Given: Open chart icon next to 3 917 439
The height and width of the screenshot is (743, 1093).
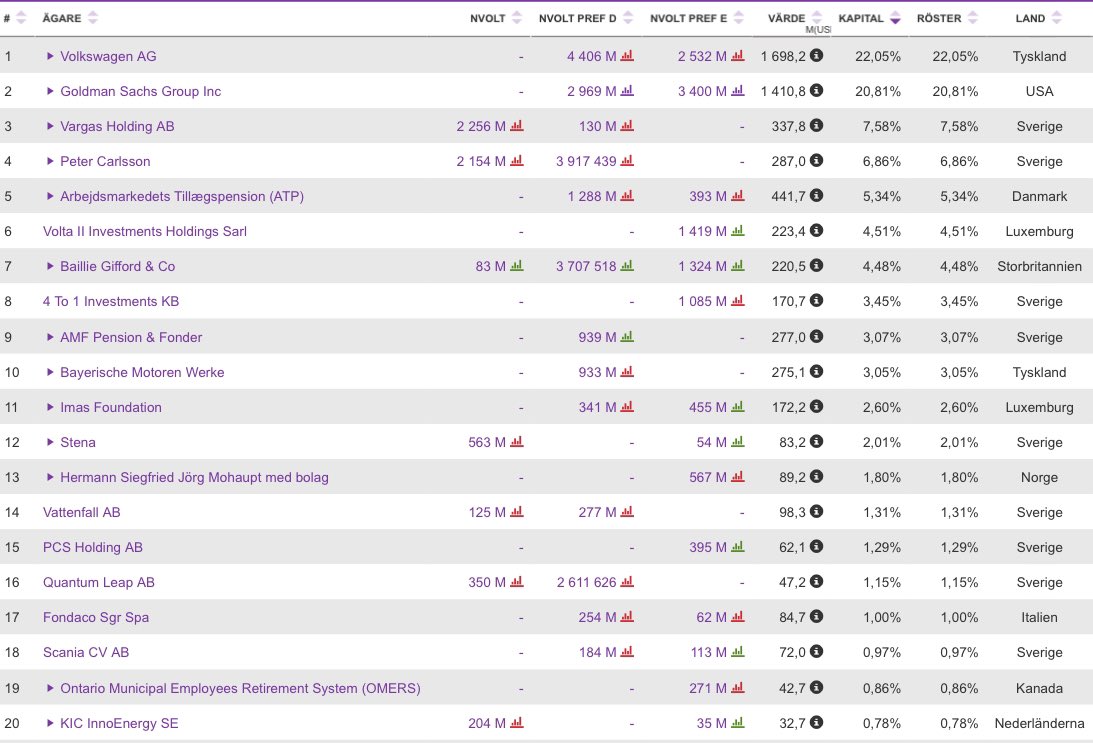Looking at the screenshot, I should [x=627, y=160].
